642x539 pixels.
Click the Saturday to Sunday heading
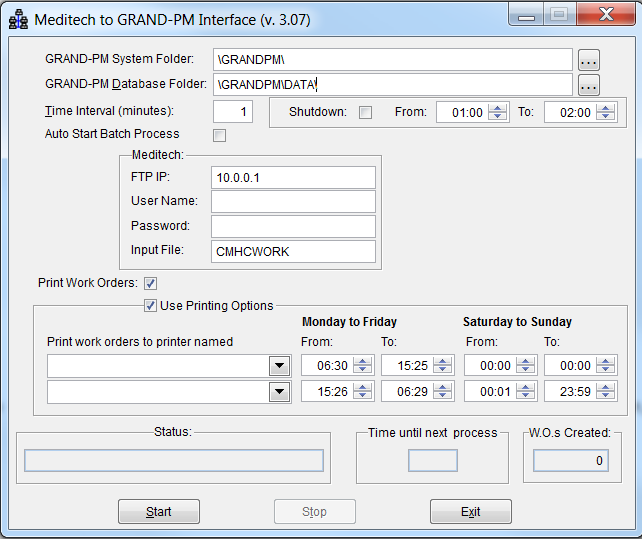coord(517,322)
